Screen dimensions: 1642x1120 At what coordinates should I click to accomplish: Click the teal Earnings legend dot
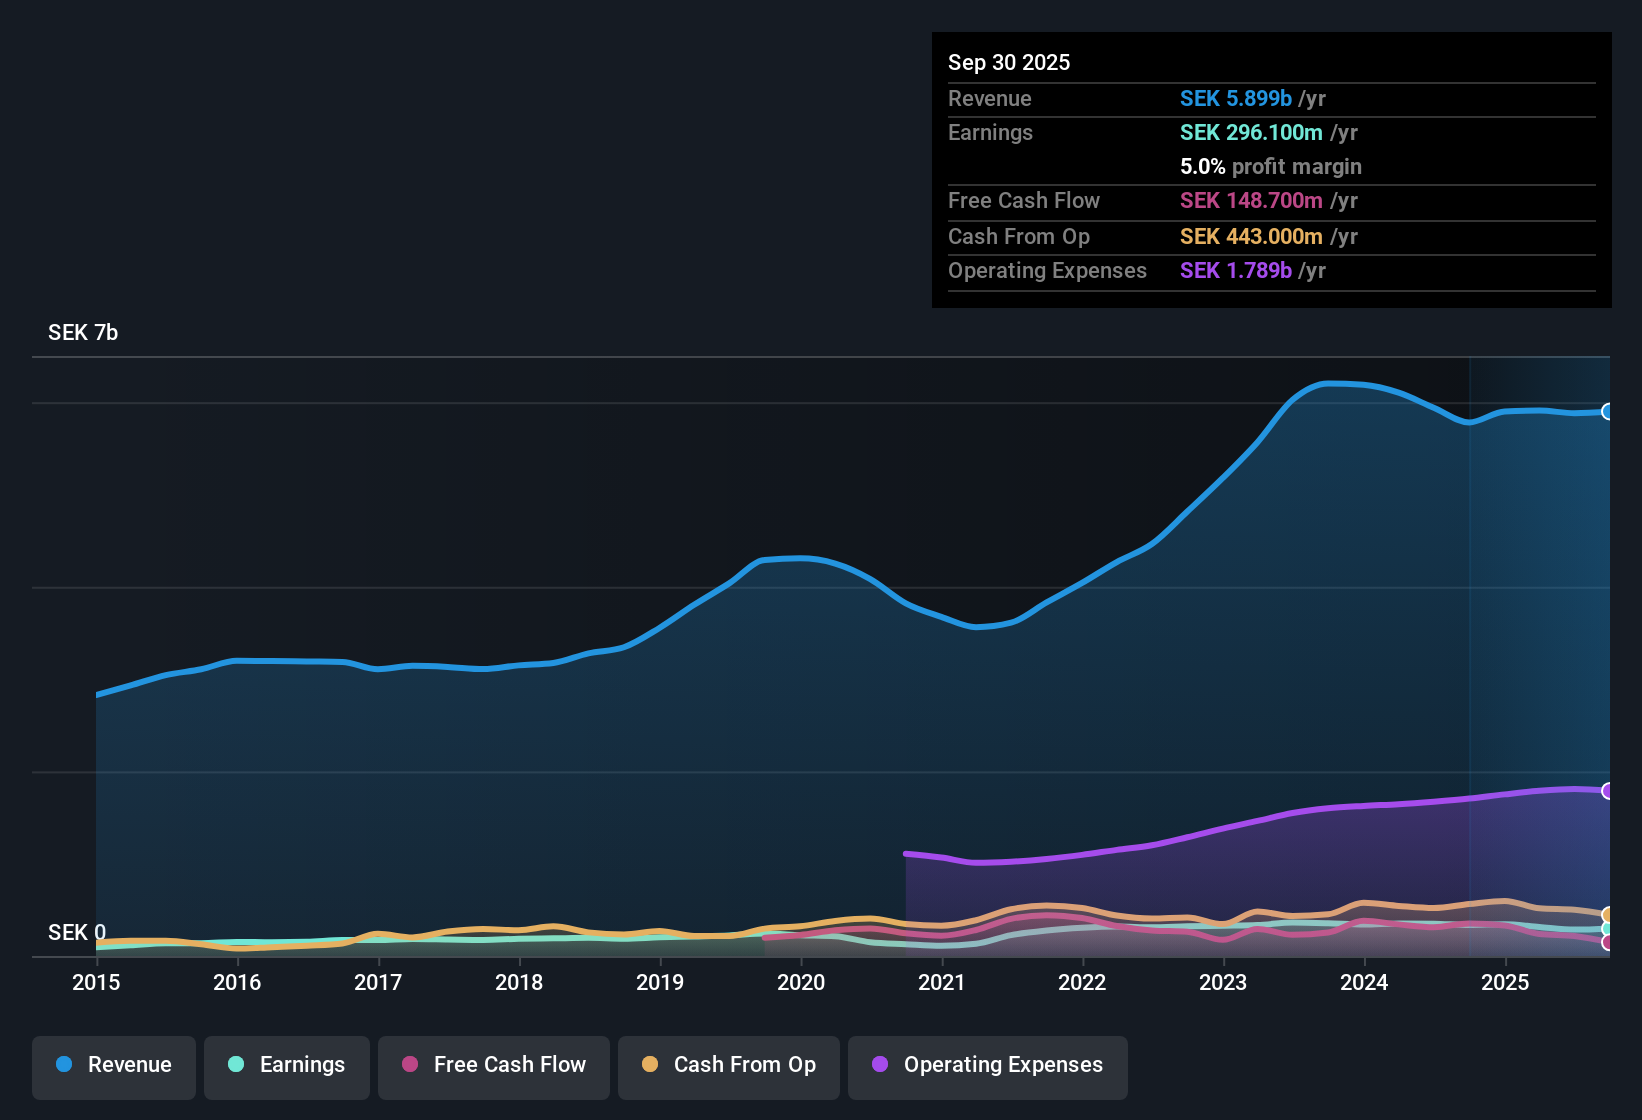tap(236, 1065)
